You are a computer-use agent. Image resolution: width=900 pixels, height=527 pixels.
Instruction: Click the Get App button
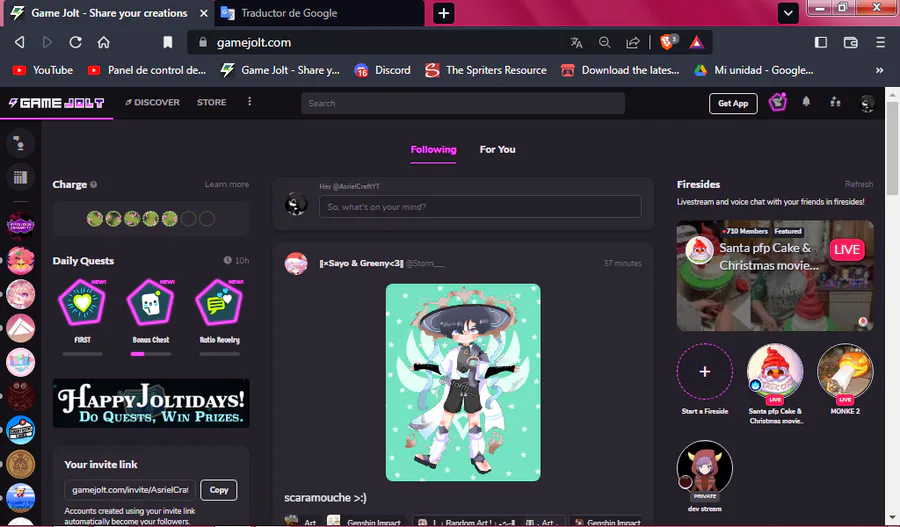click(x=733, y=103)
